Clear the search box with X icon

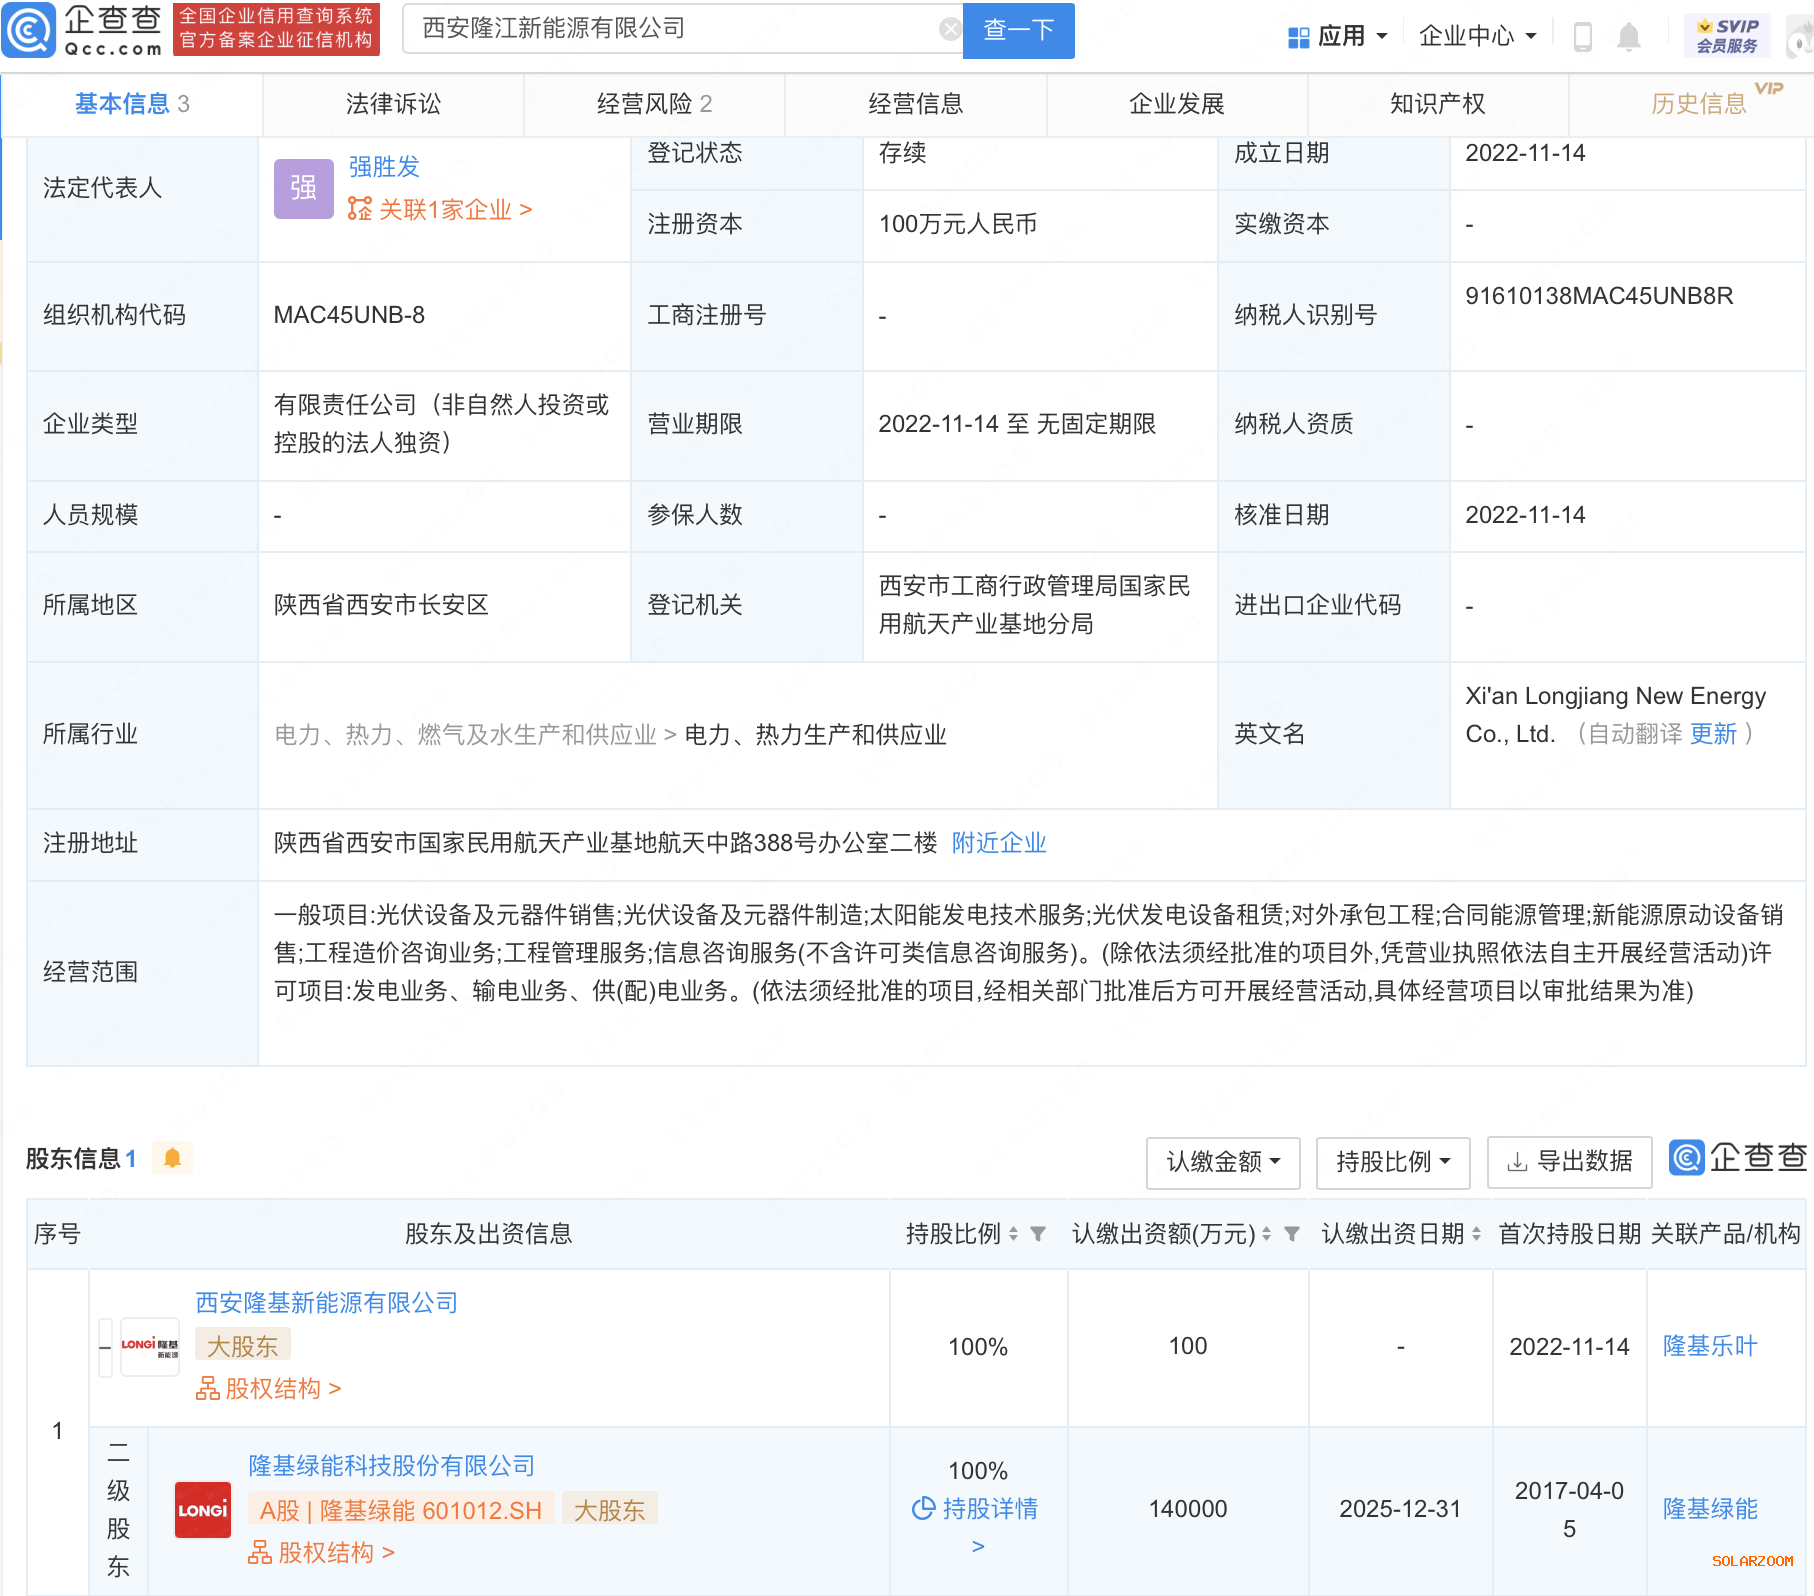[x=949, y=29]
